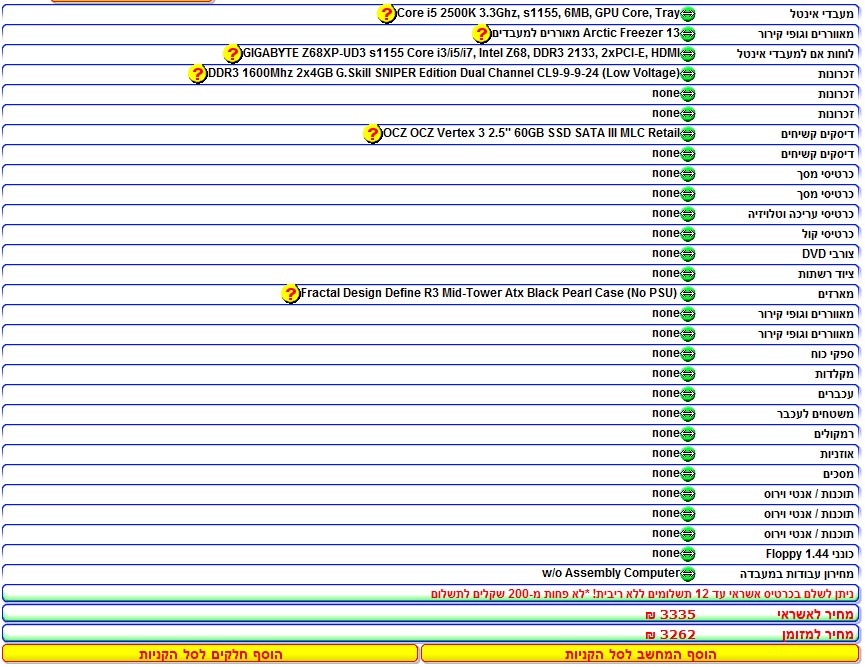Open the Floppy 1.44 drive selector icon
This screenshot has width=865, height=667.
coord(688,554)
